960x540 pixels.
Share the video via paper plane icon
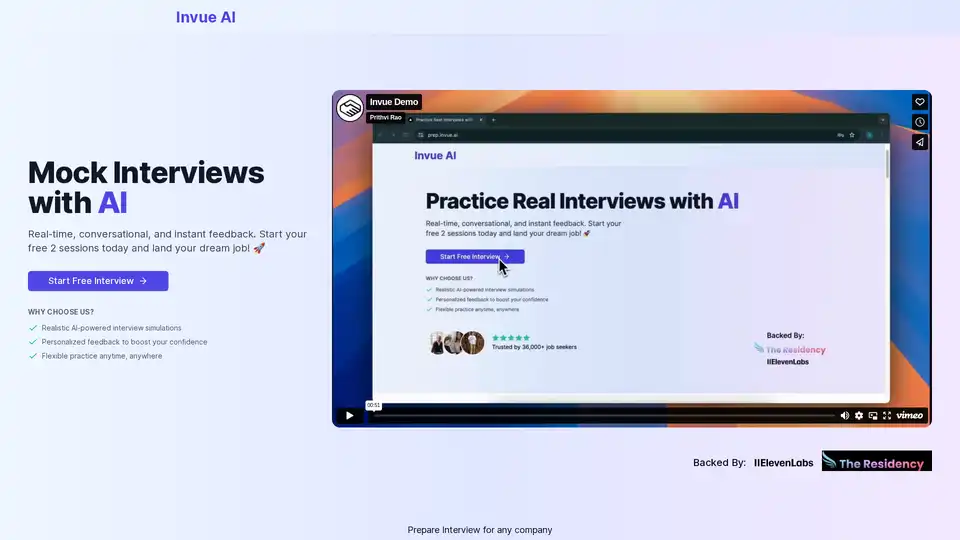(920, 142)
